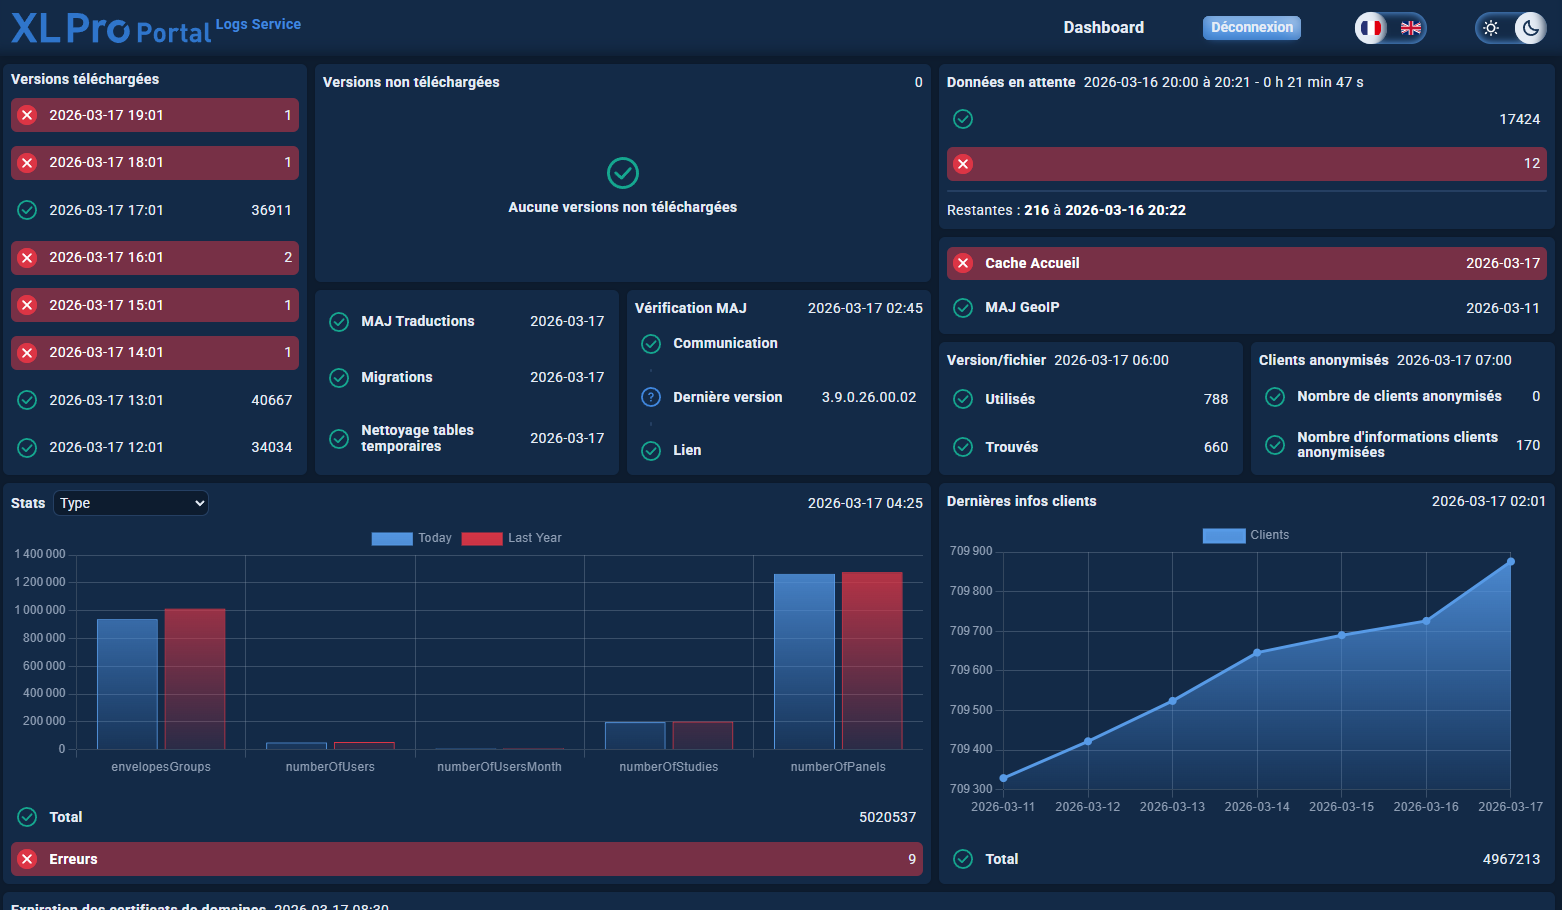Enable dark mode with the moon icon

(x=1530, y=28)
